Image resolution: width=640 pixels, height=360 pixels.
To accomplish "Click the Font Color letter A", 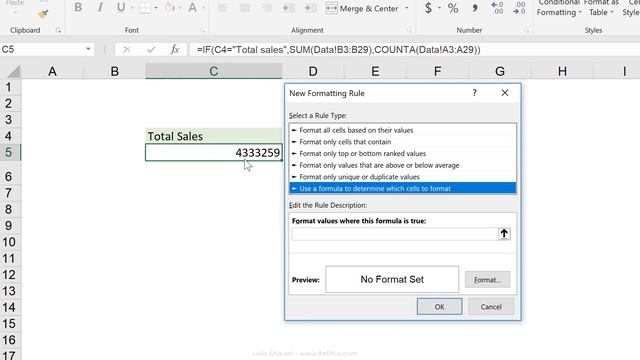I will pos(192,8).
